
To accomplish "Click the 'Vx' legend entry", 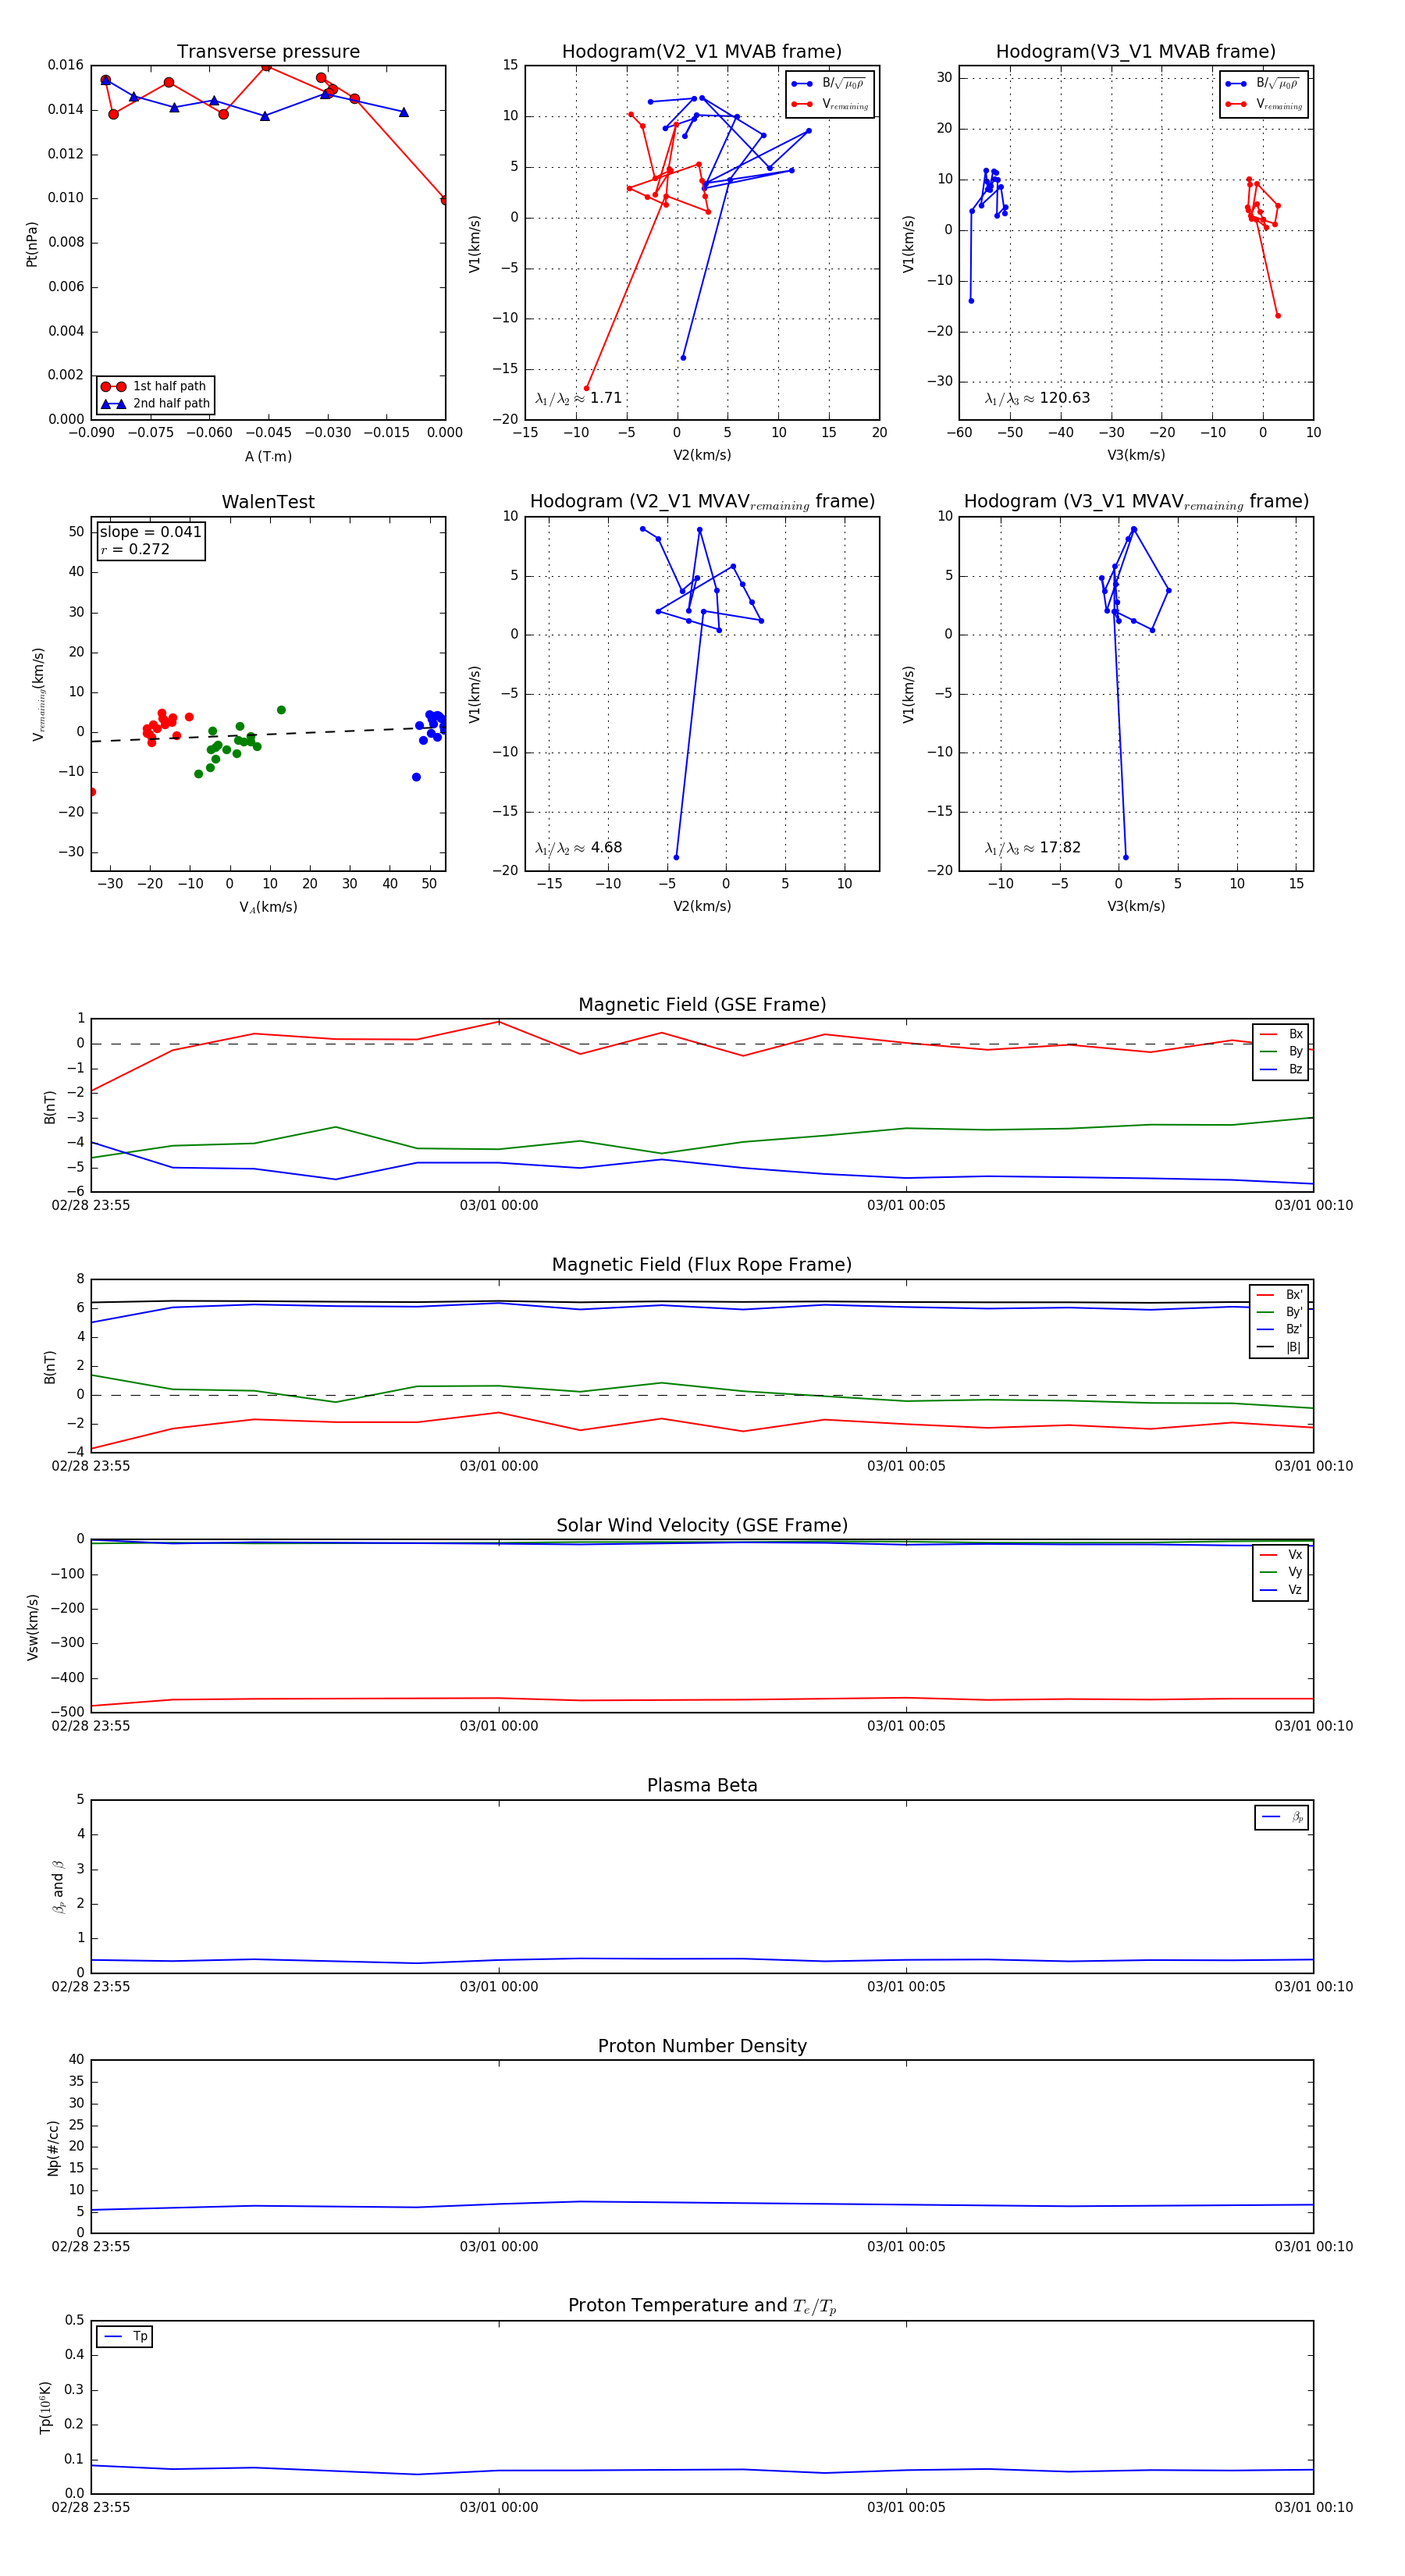I will coord(1281,1554).
